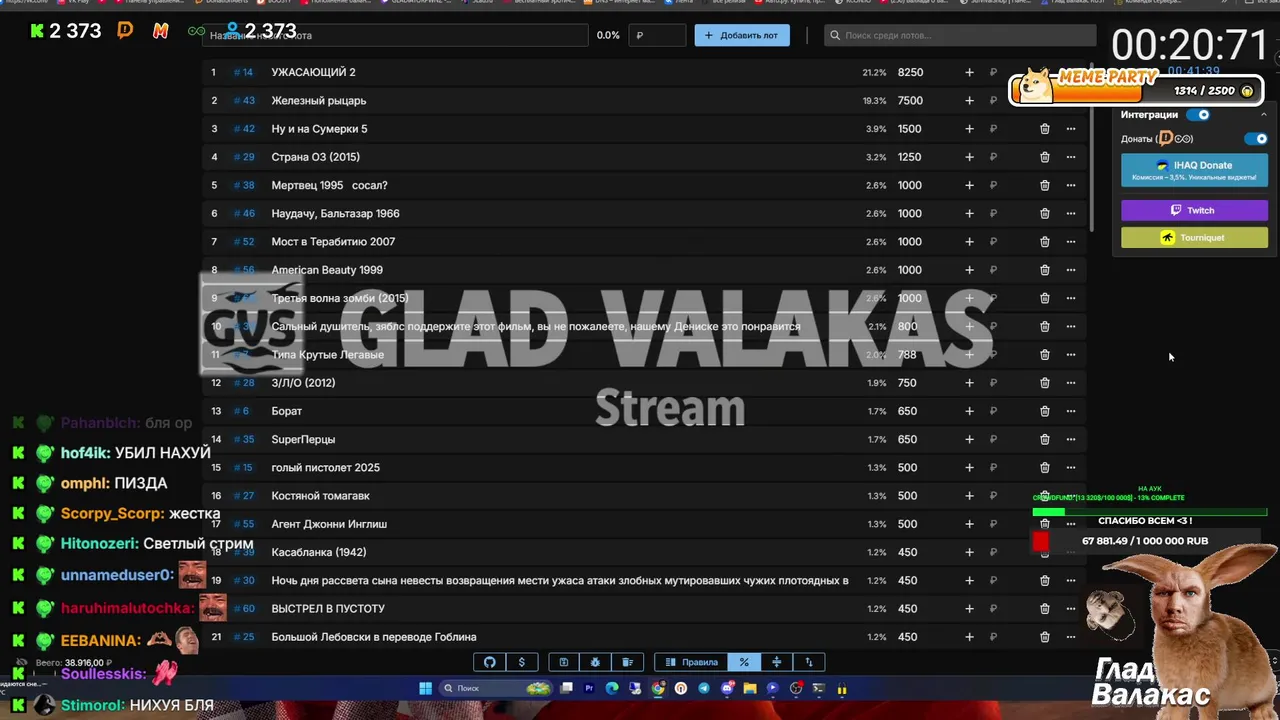Viewport: 1280px width, 720px height.
Task: Connect the IHAQ Donate integration
Action: (x=1194, y=170)
